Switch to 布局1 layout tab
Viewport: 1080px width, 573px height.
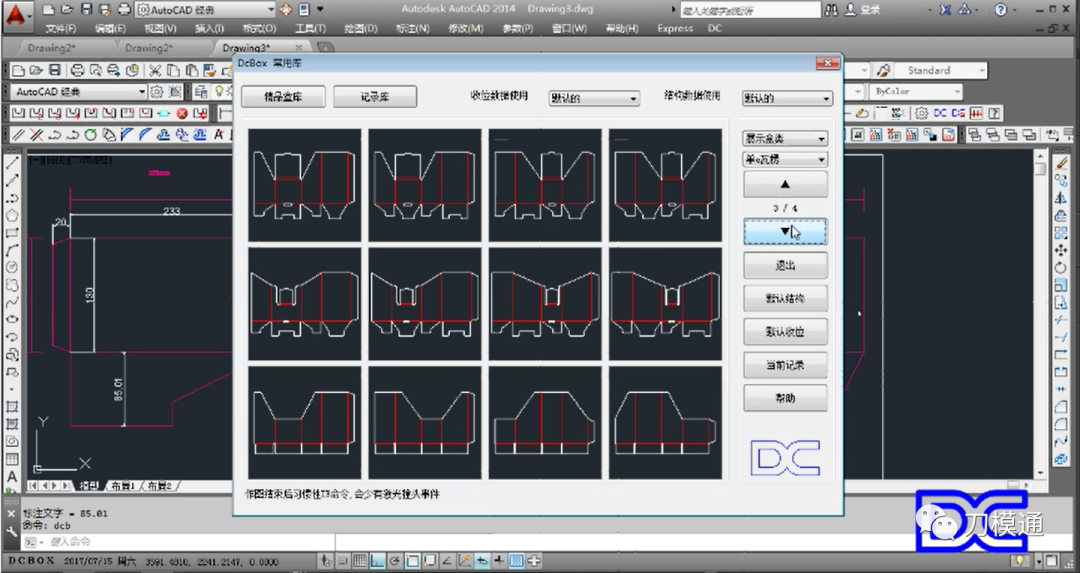tap(123, 486)
